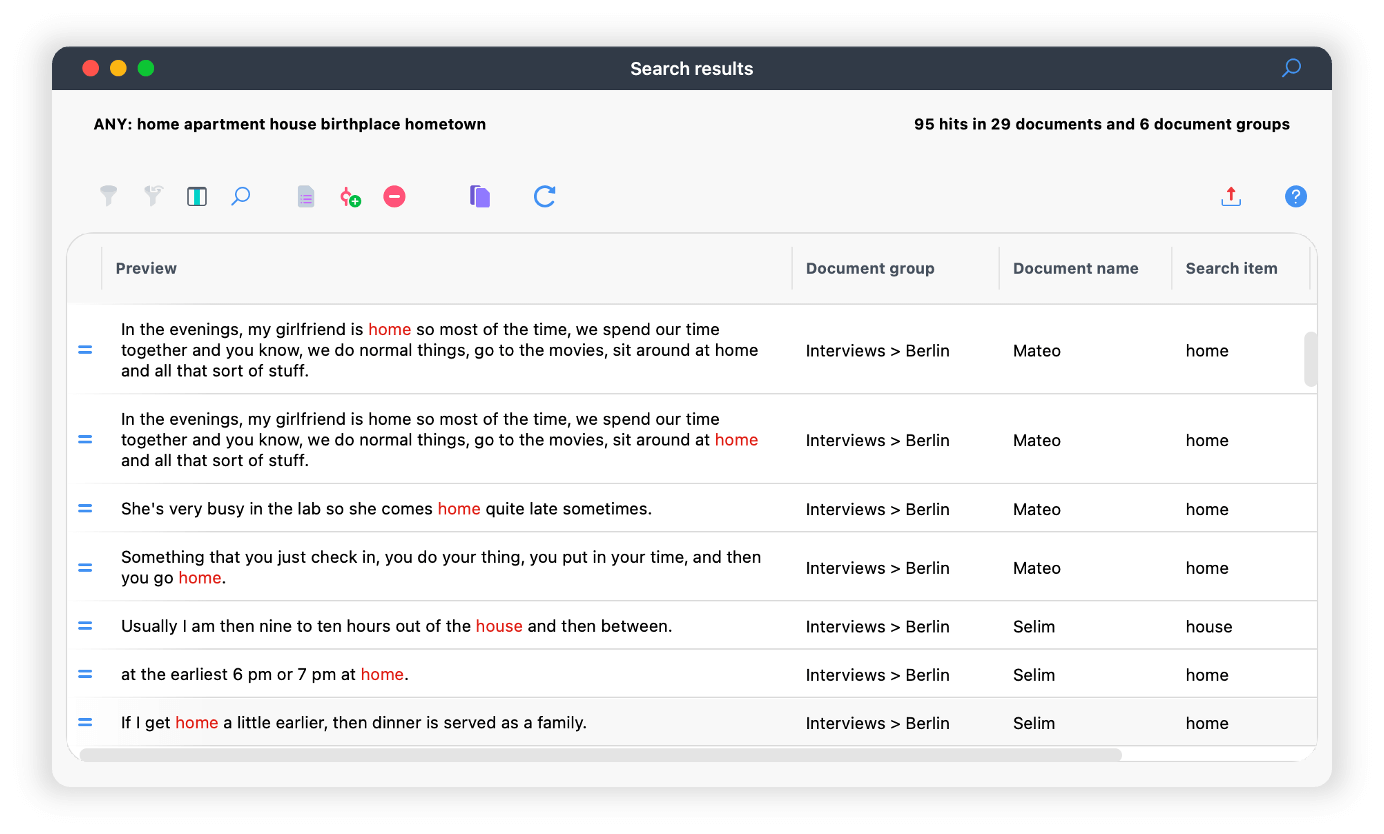Click row marker for second Mateo girlfriend row
1384x834 pixels.
click(x=85, y=440)
